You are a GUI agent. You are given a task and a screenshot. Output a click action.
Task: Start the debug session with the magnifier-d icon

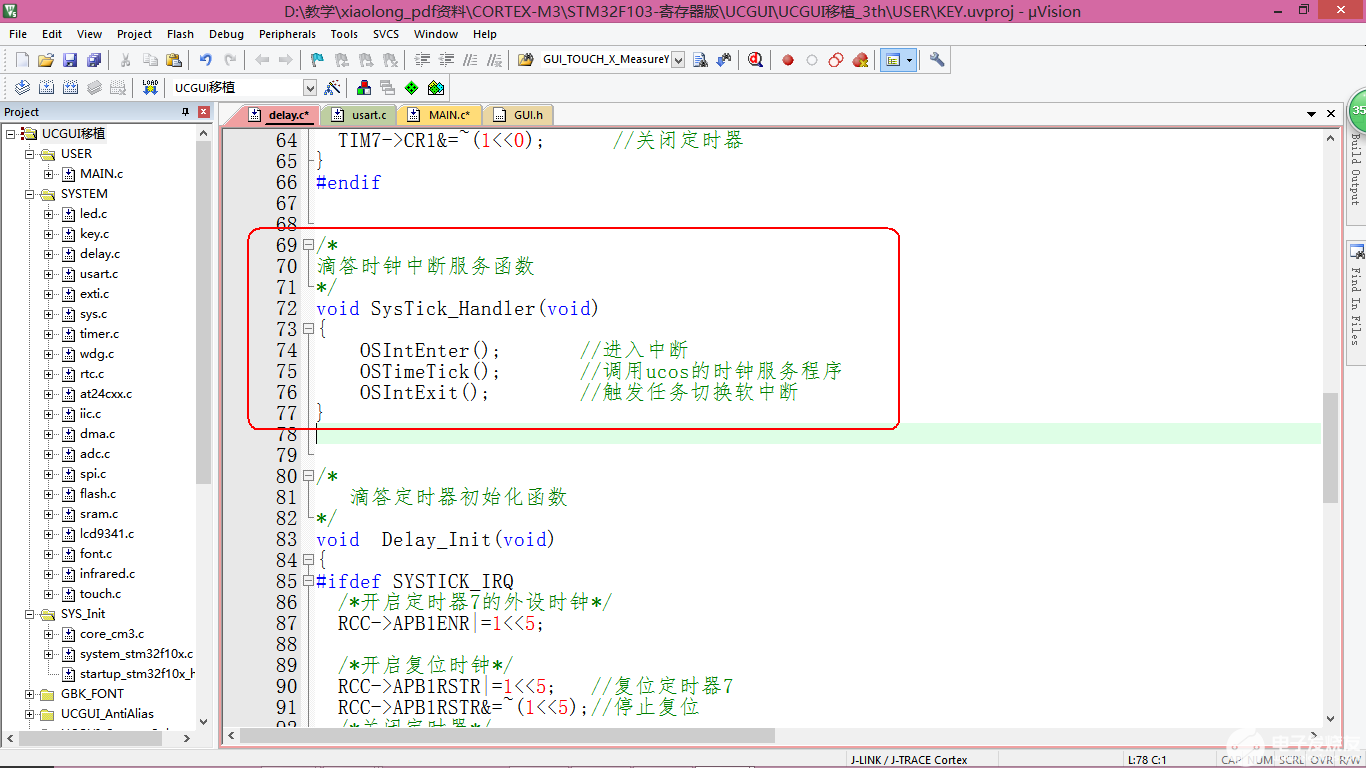[756, 60]
